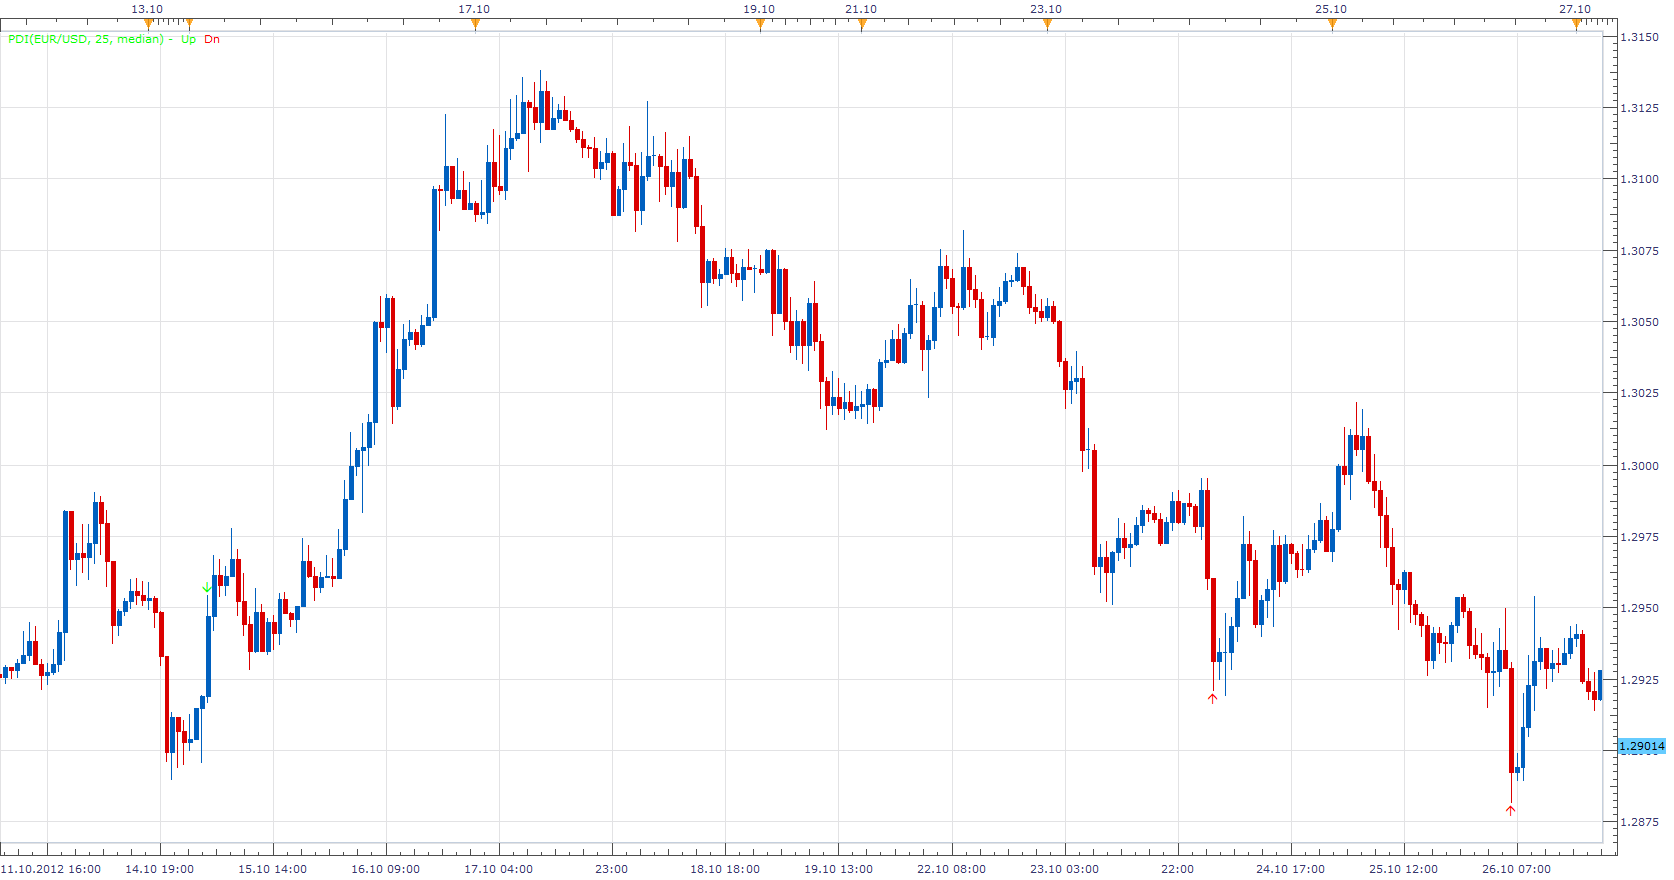Click the green 'Up' legend label

(188, 39)
